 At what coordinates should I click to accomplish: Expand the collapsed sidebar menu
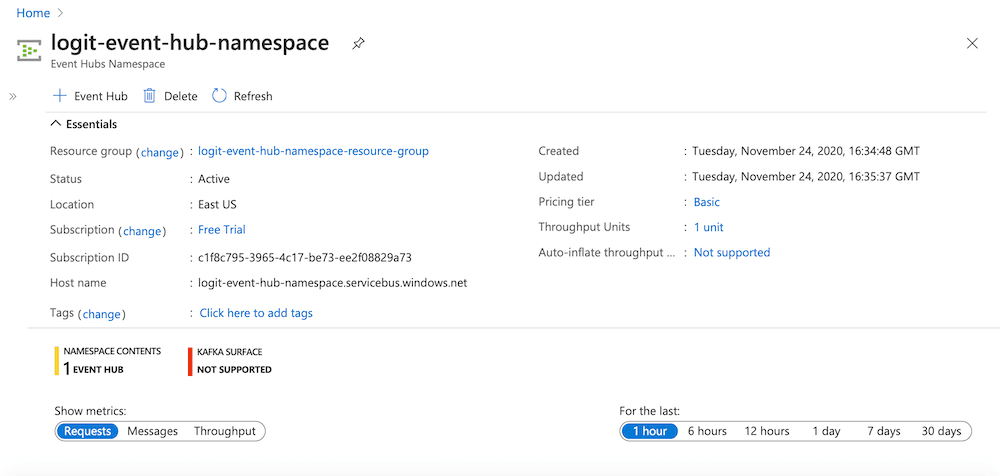pyautogui.click(x=13, y=96)
